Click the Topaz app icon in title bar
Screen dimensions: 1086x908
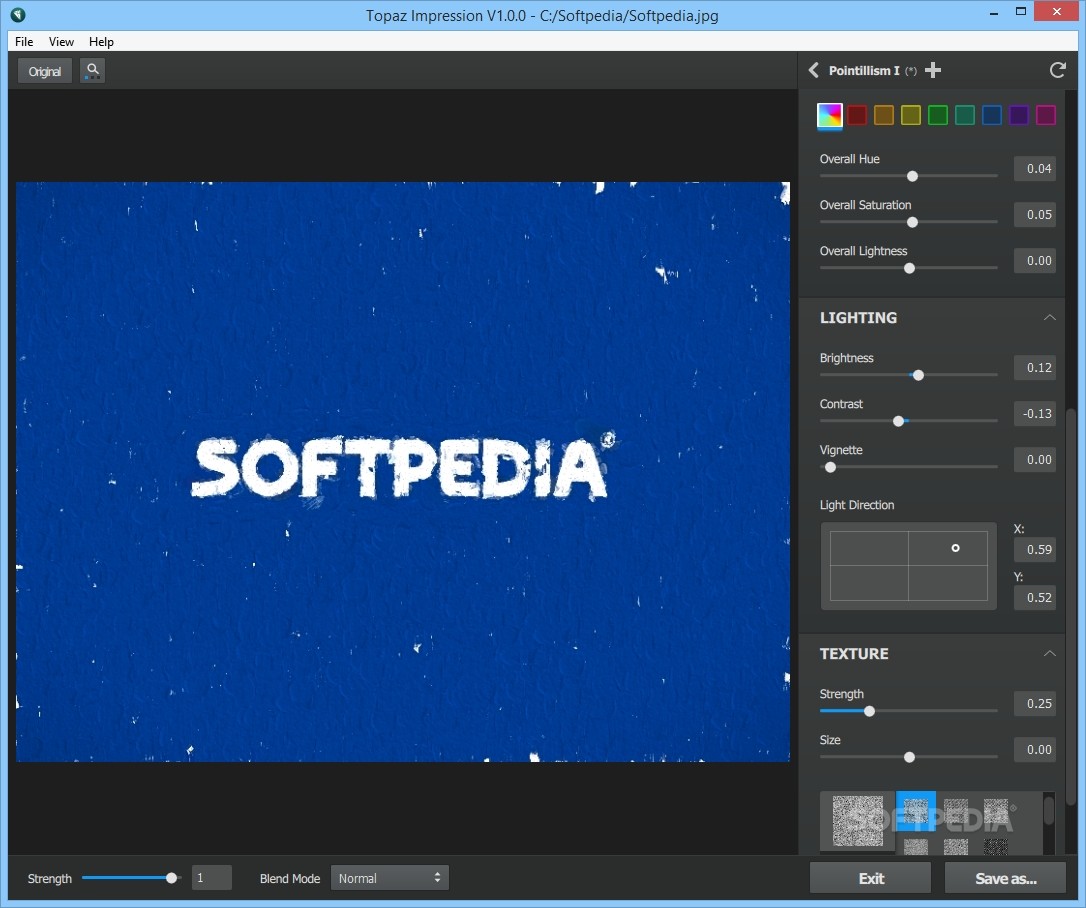pos(18,14)
